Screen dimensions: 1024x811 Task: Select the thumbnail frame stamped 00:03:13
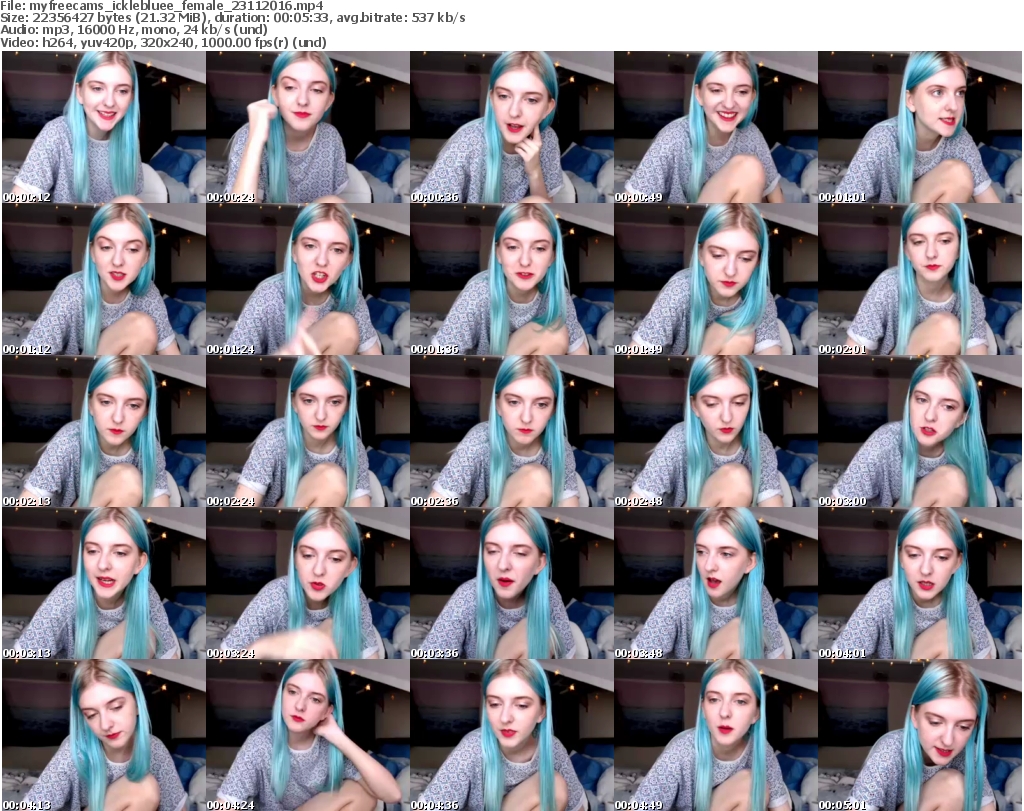(x=104, y=583)
